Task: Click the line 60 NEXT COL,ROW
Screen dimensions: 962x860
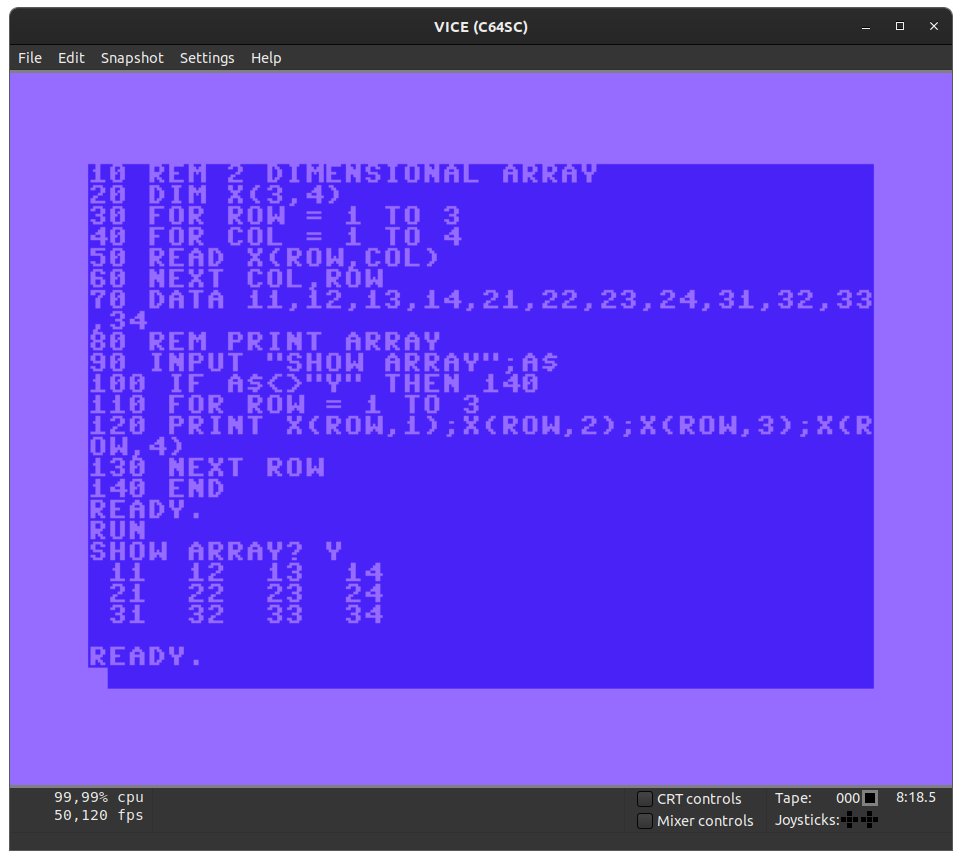Action: click(x=237, y=278)
